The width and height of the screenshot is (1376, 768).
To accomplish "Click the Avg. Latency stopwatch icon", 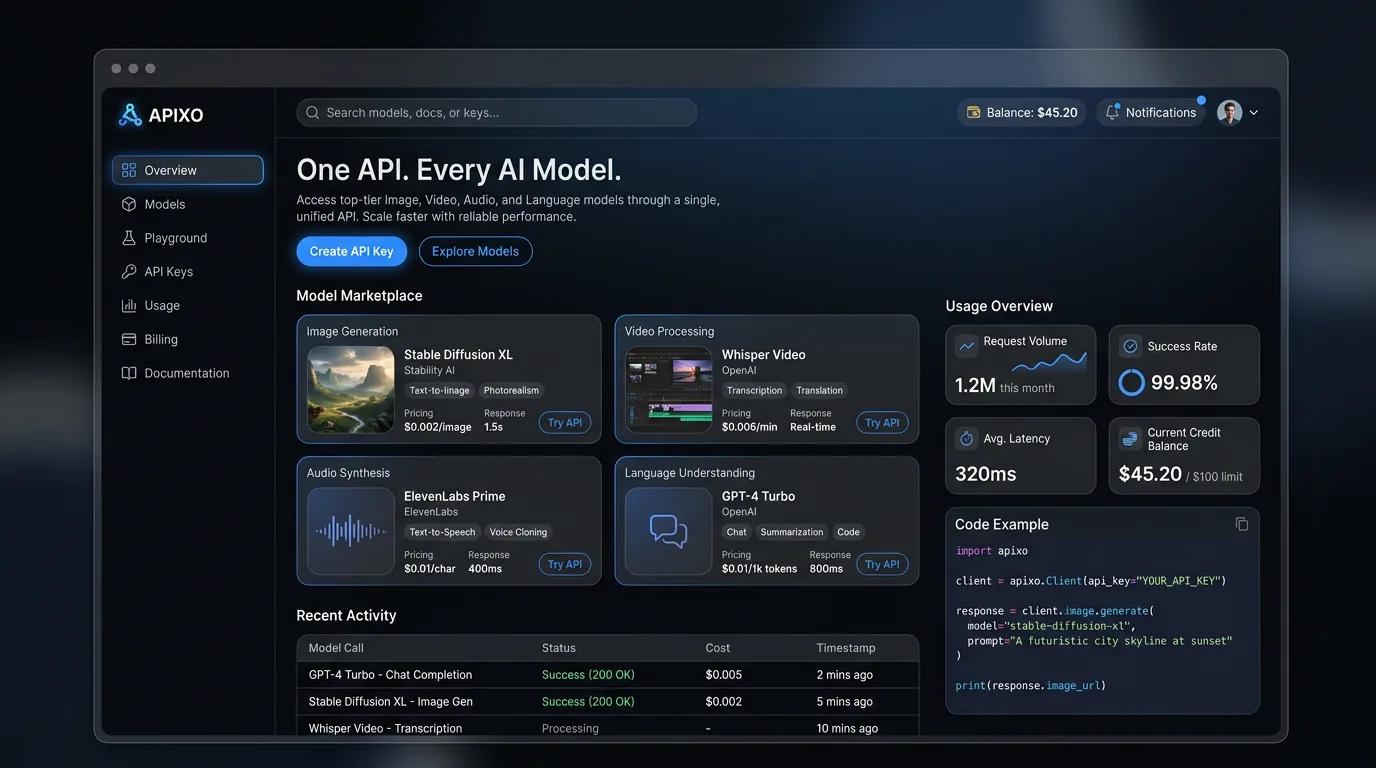I will point(966,438).
